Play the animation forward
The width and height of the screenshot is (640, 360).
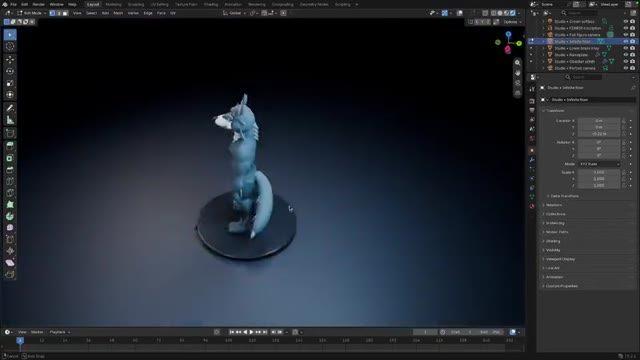[251, 332]
